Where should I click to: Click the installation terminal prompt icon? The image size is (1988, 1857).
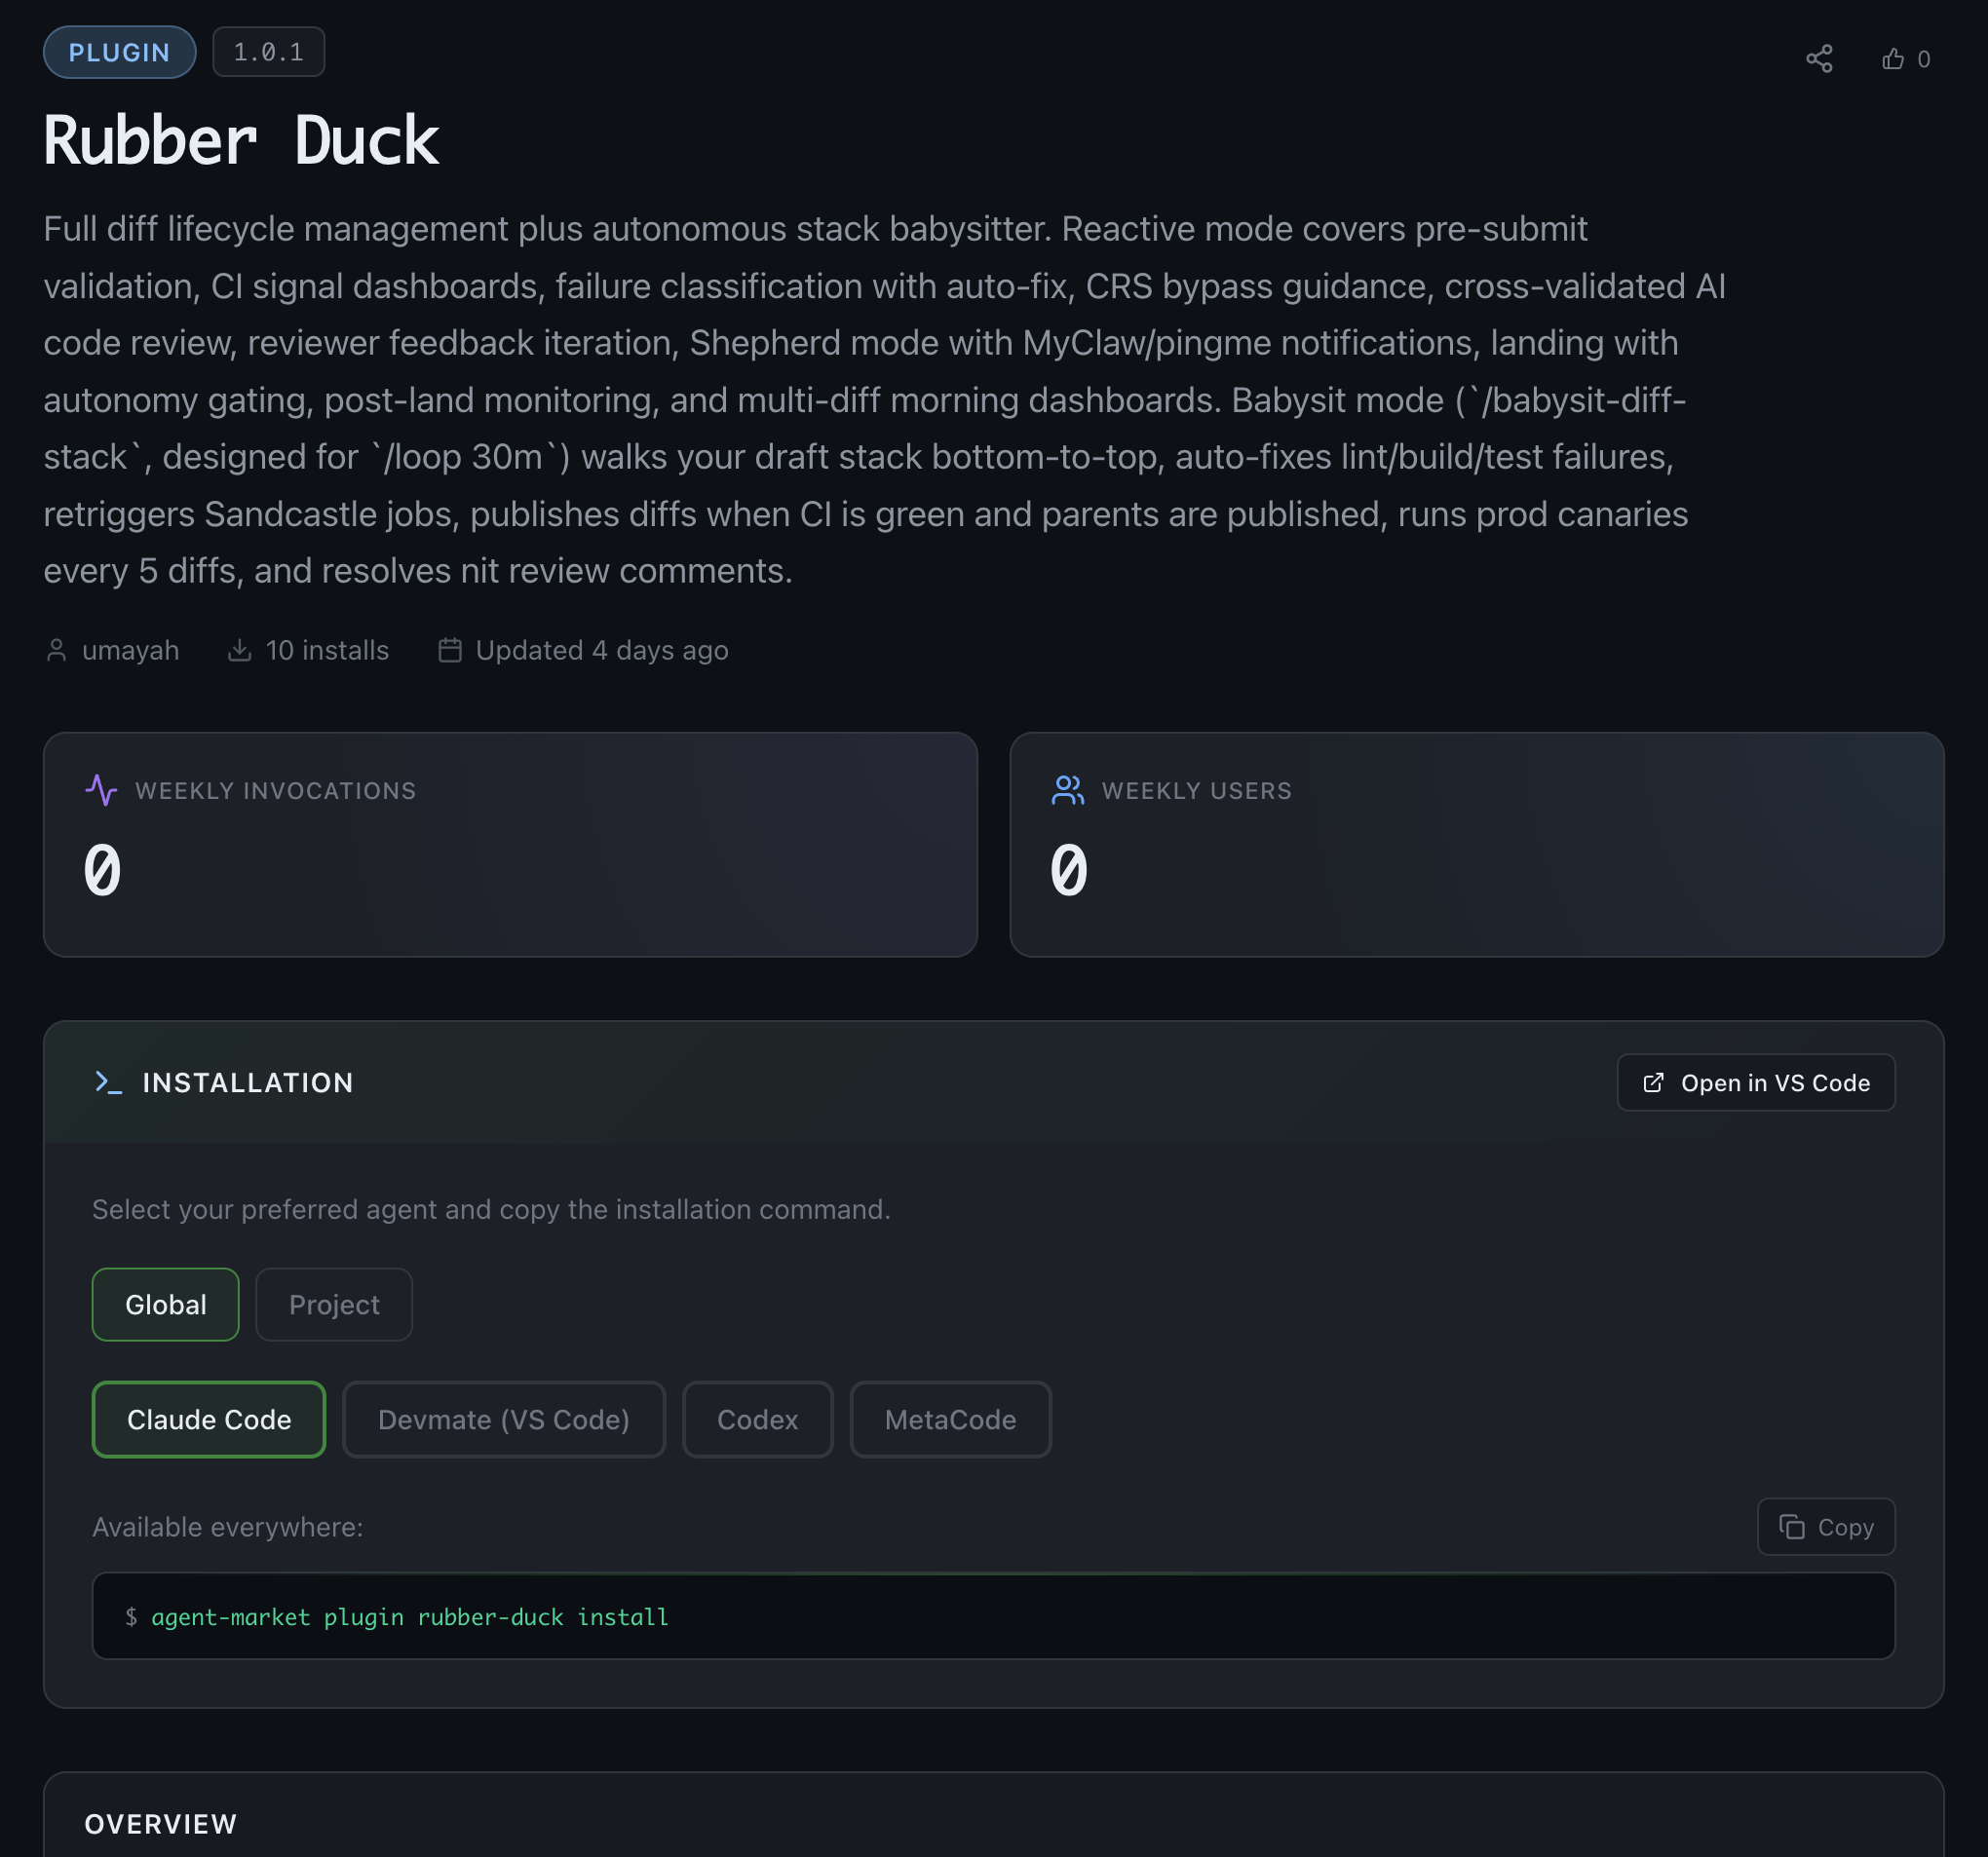pos(108,1082)
